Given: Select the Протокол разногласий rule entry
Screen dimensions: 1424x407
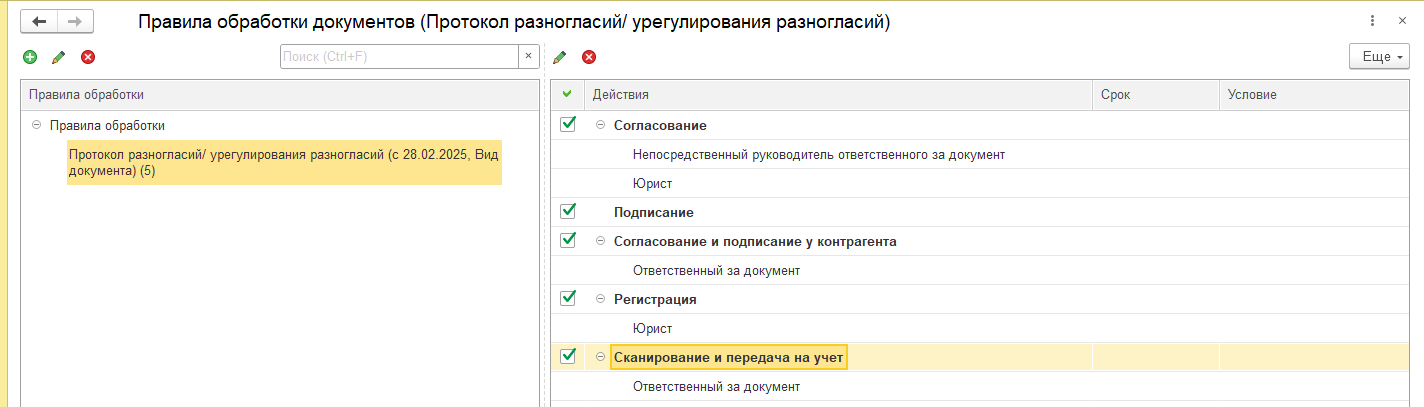Looking at the screenshot, I should coord(284,163).
